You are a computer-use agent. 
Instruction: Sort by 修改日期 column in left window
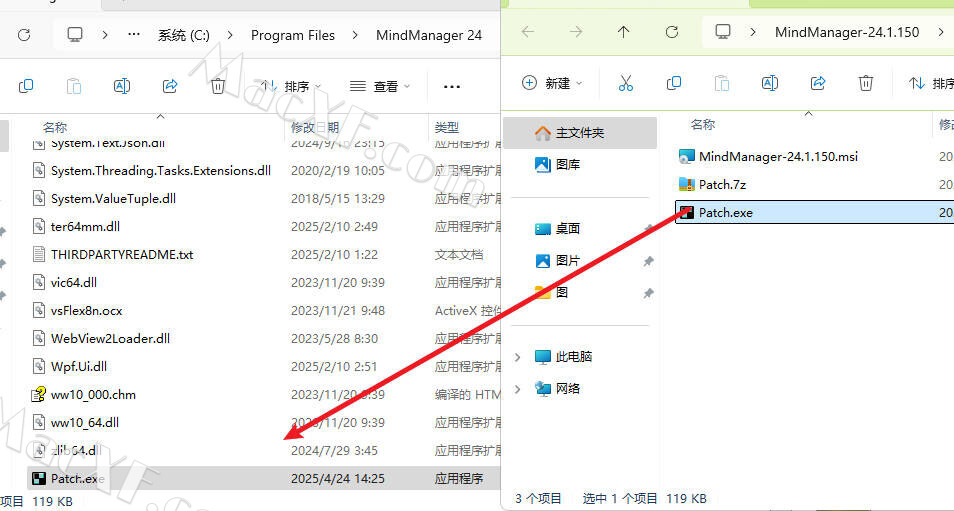point(315,128)
